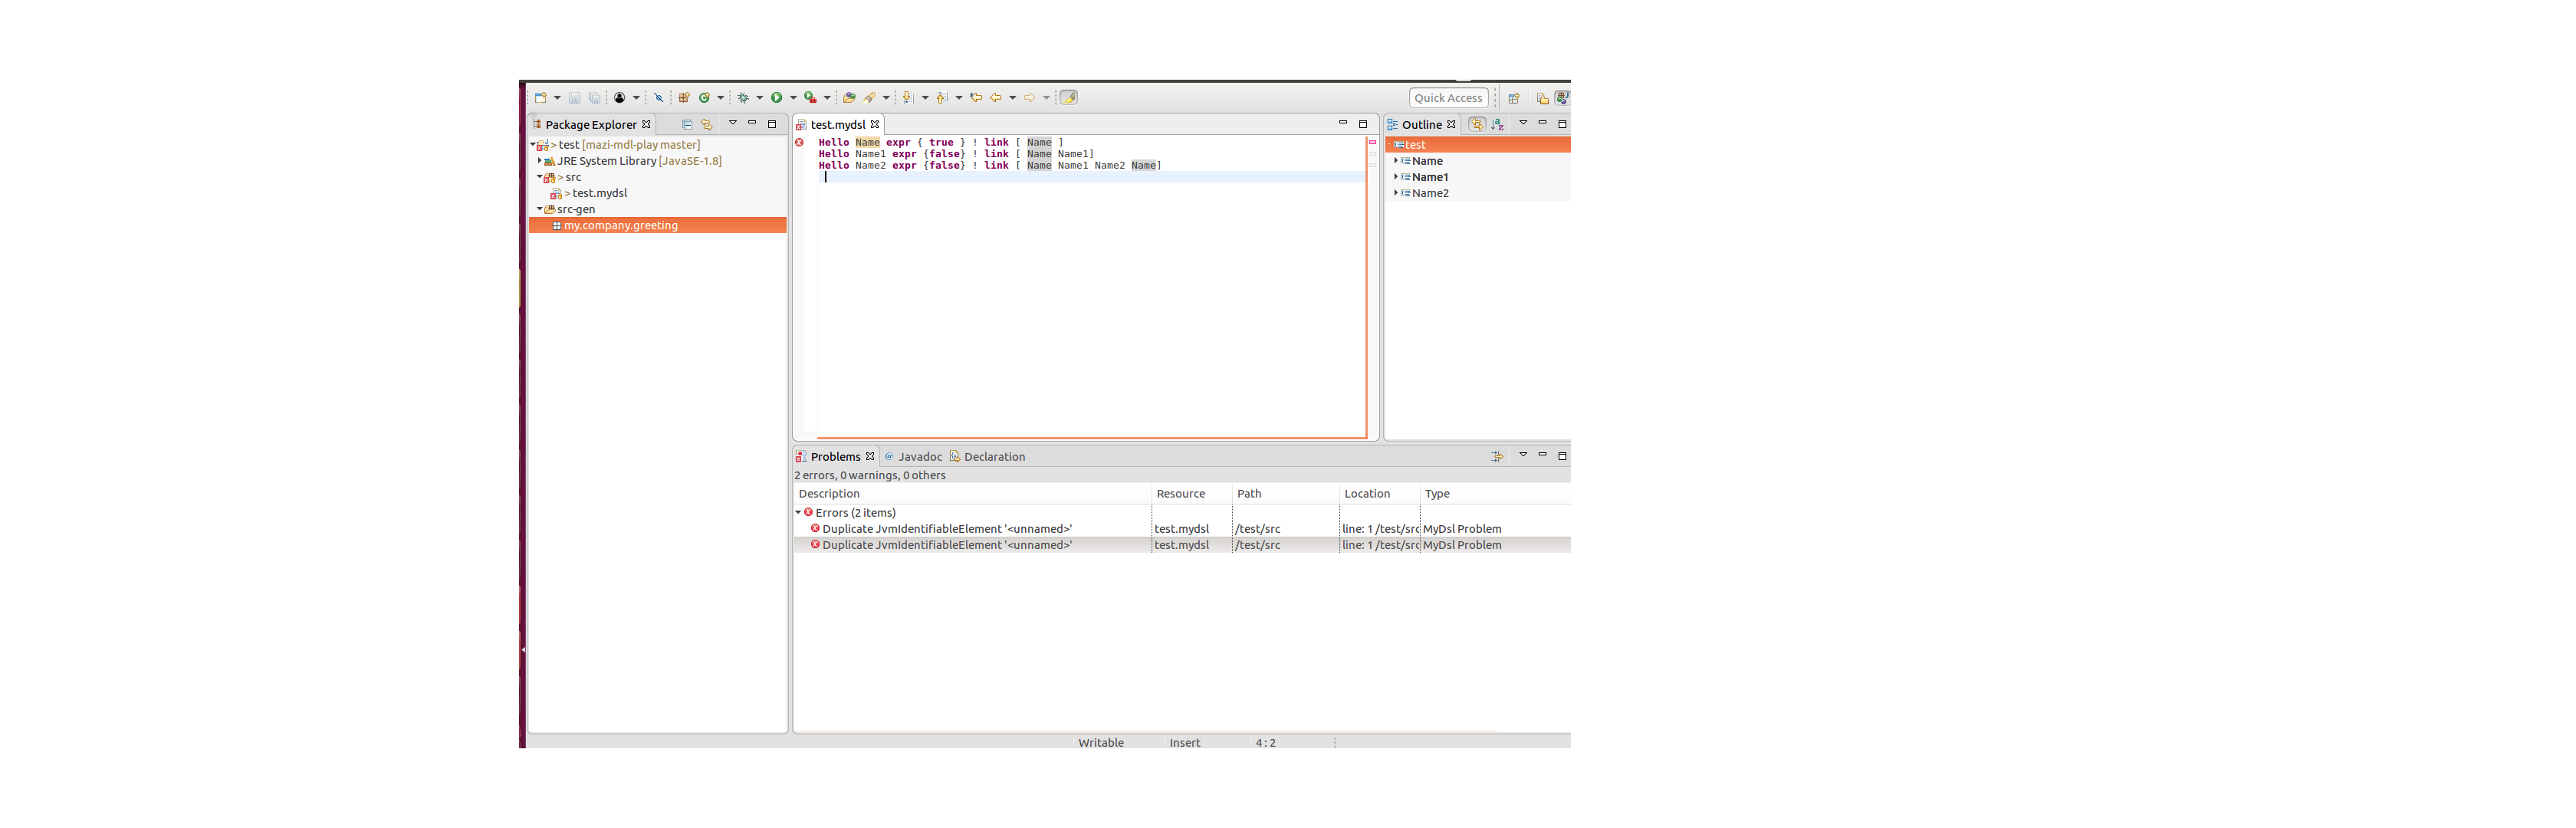2576x828 pixels.
Task: Collapse the Errors (2 items) group
Action: (x=798, y=513)
